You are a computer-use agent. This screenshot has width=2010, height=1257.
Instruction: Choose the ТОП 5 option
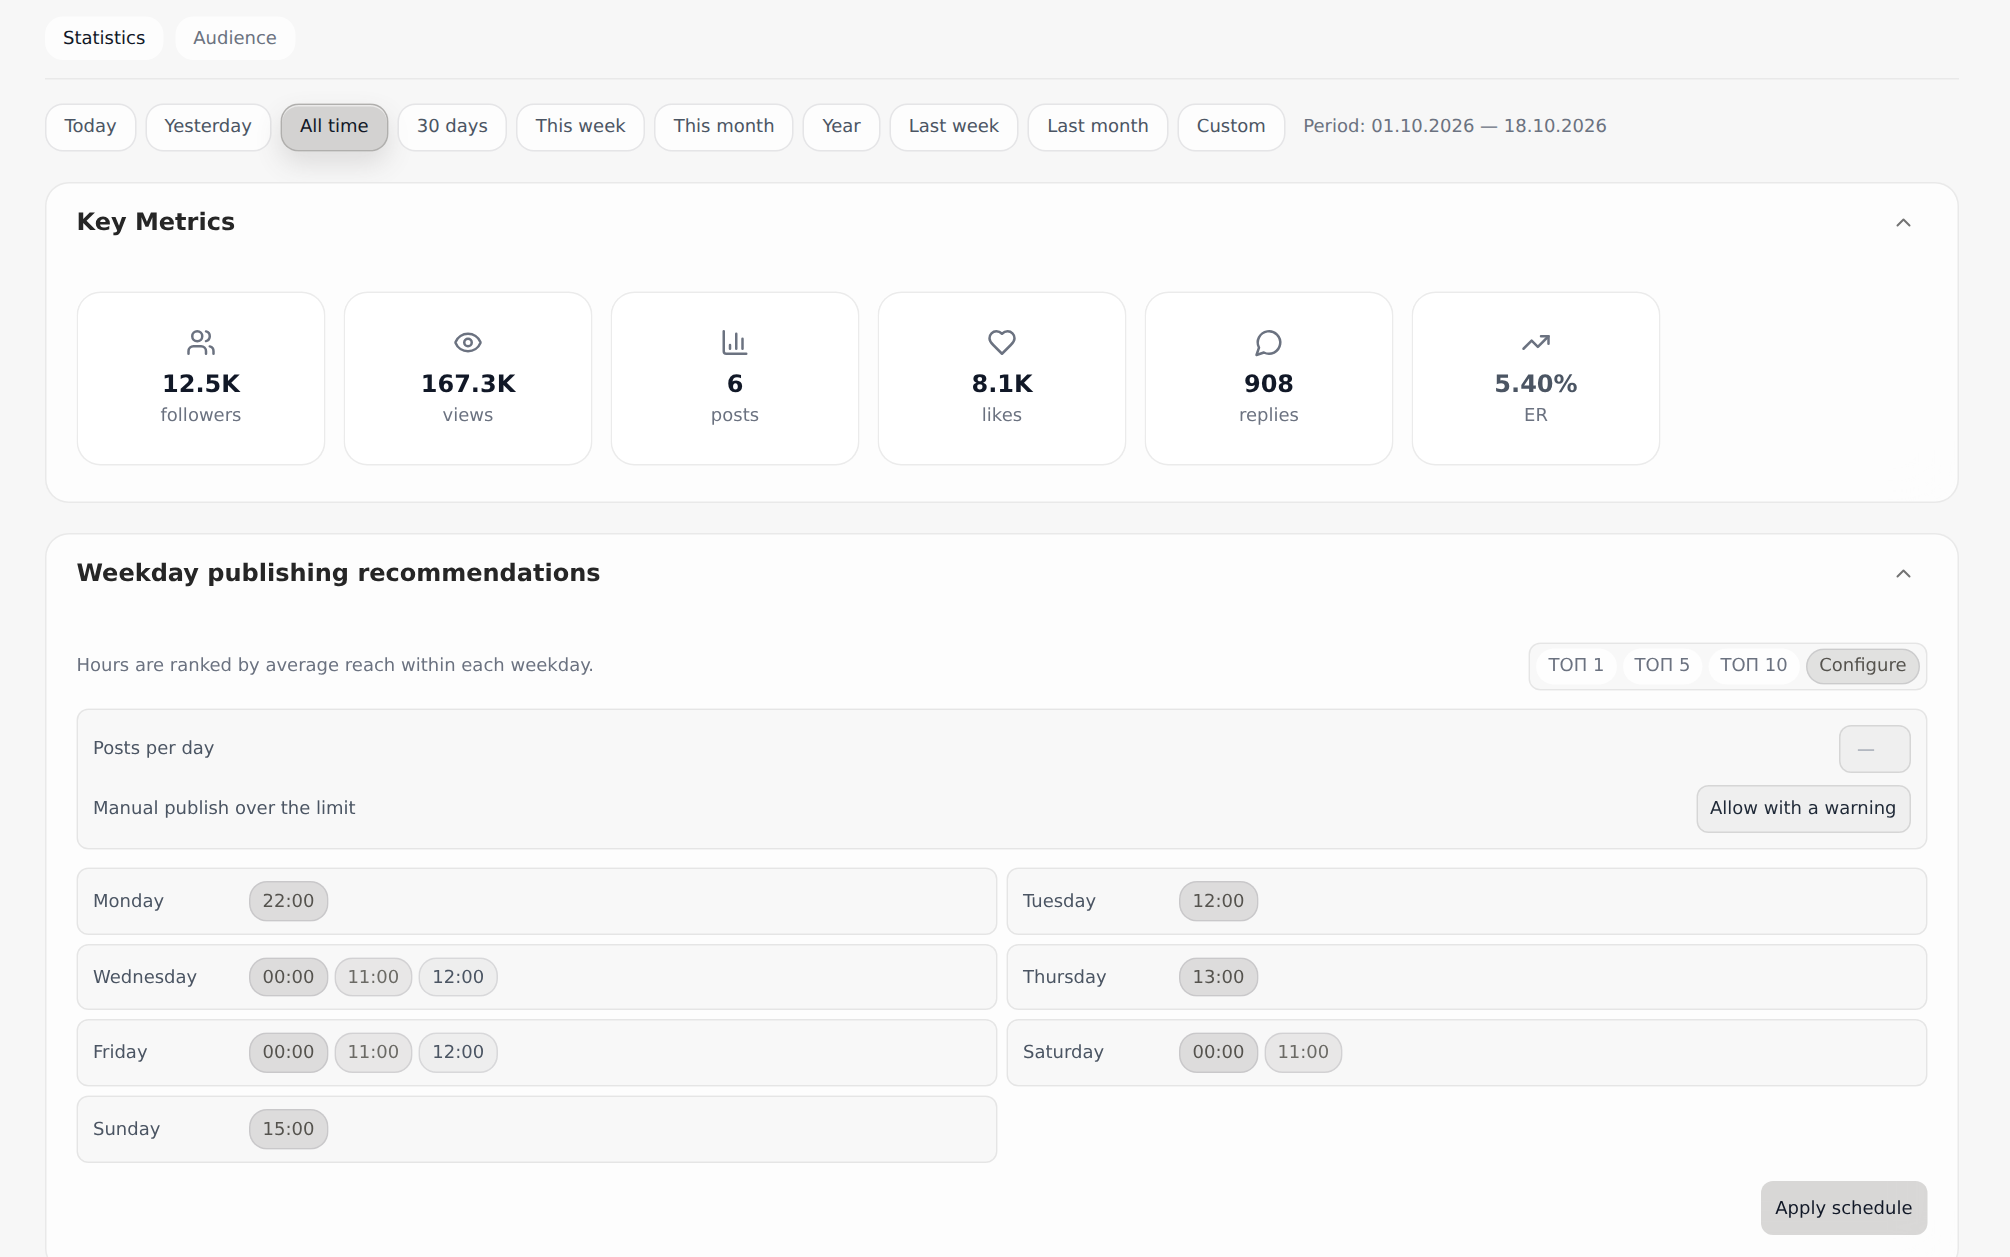1662,665
